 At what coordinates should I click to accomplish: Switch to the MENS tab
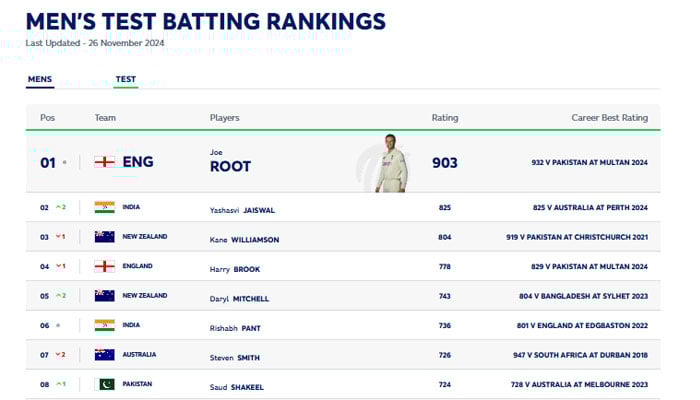pos(40,79)
